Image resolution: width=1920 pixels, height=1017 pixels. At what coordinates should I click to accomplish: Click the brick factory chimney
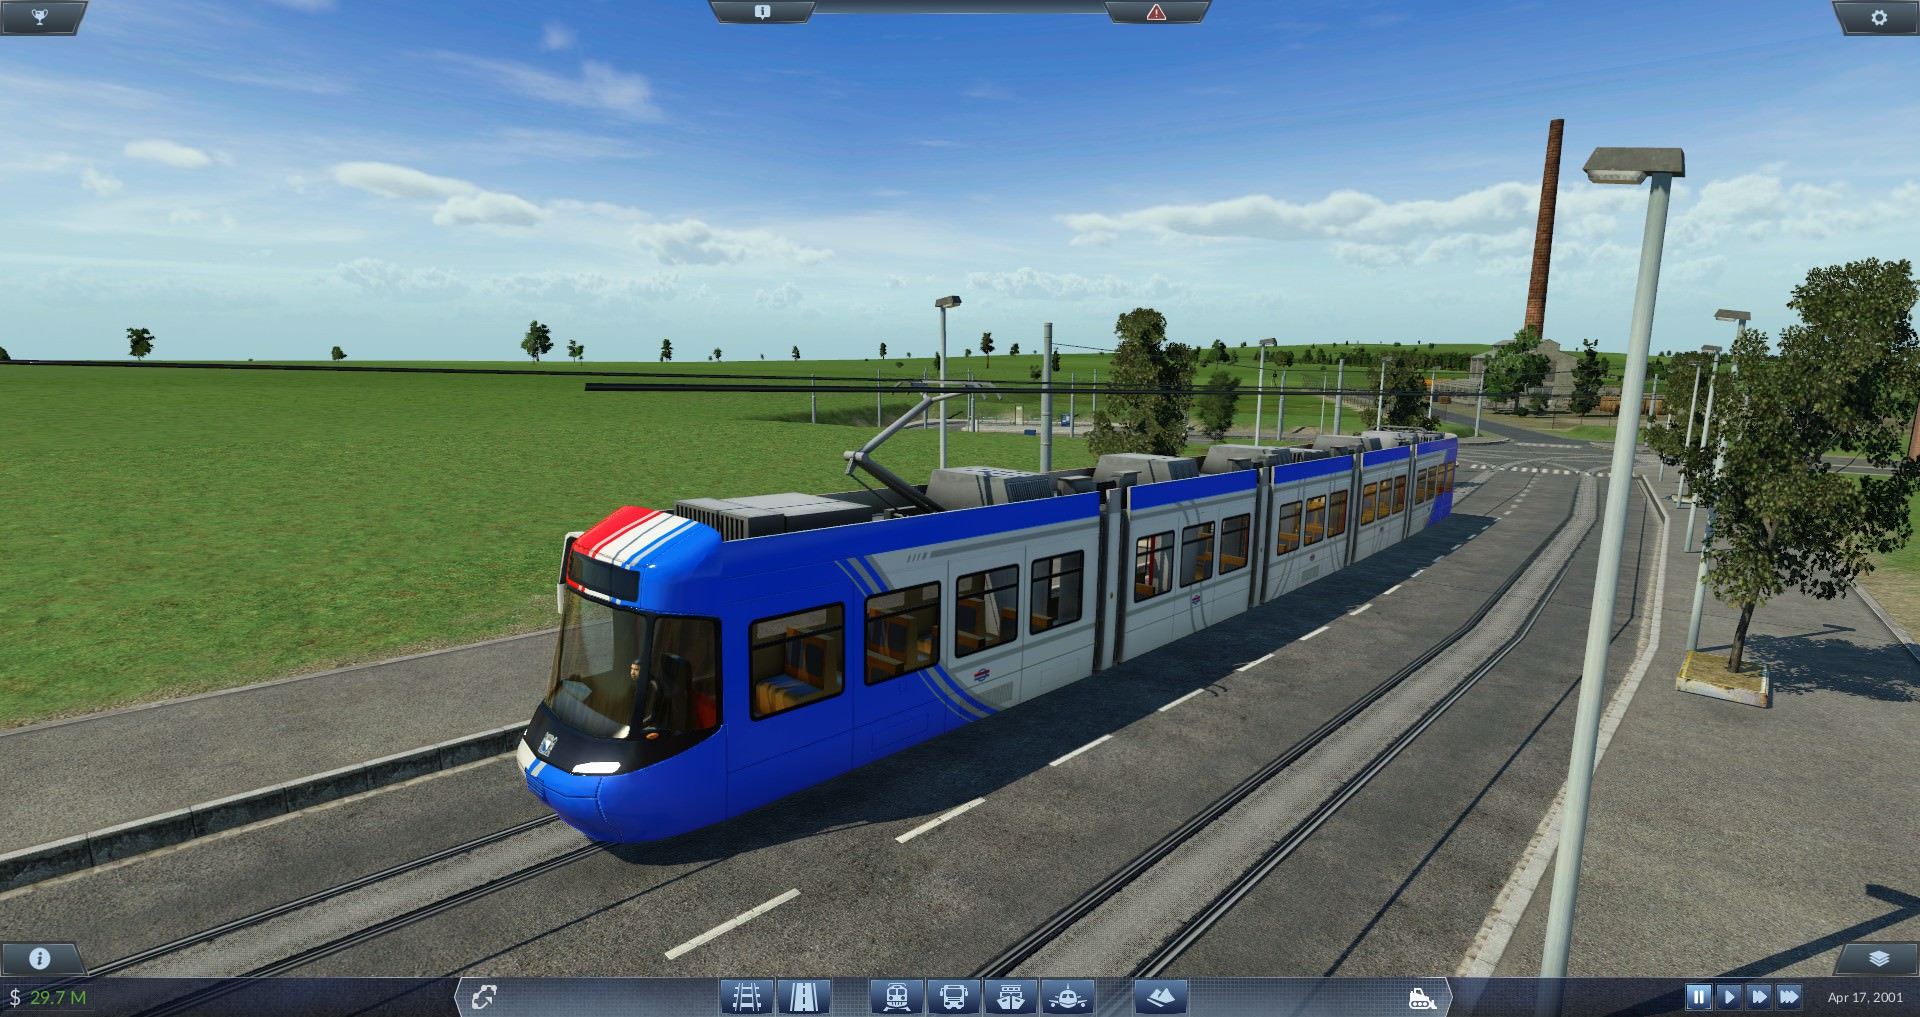click(x=1543, y=228)
